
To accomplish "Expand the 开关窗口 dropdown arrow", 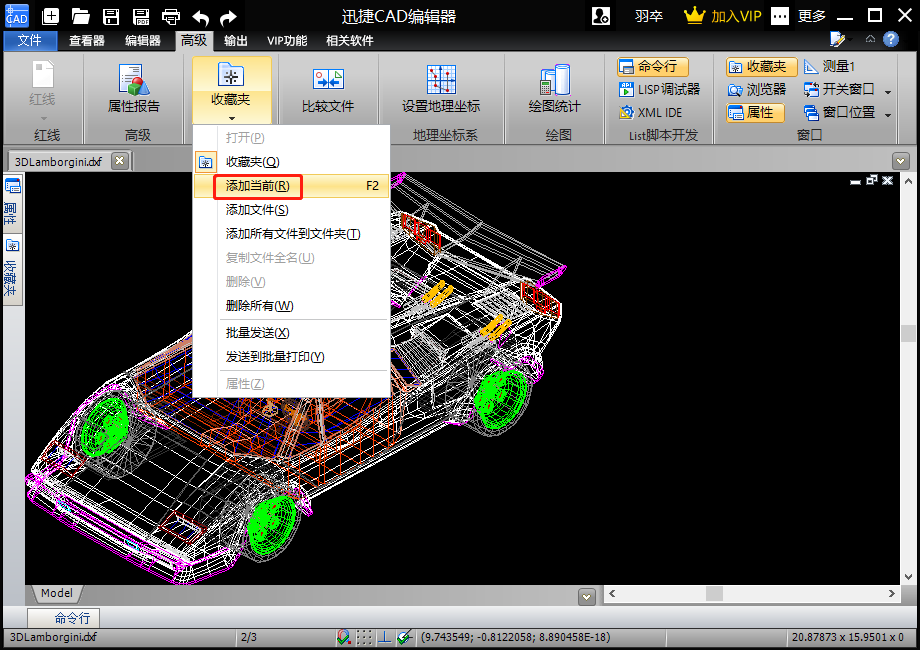I will coord(888,92).
